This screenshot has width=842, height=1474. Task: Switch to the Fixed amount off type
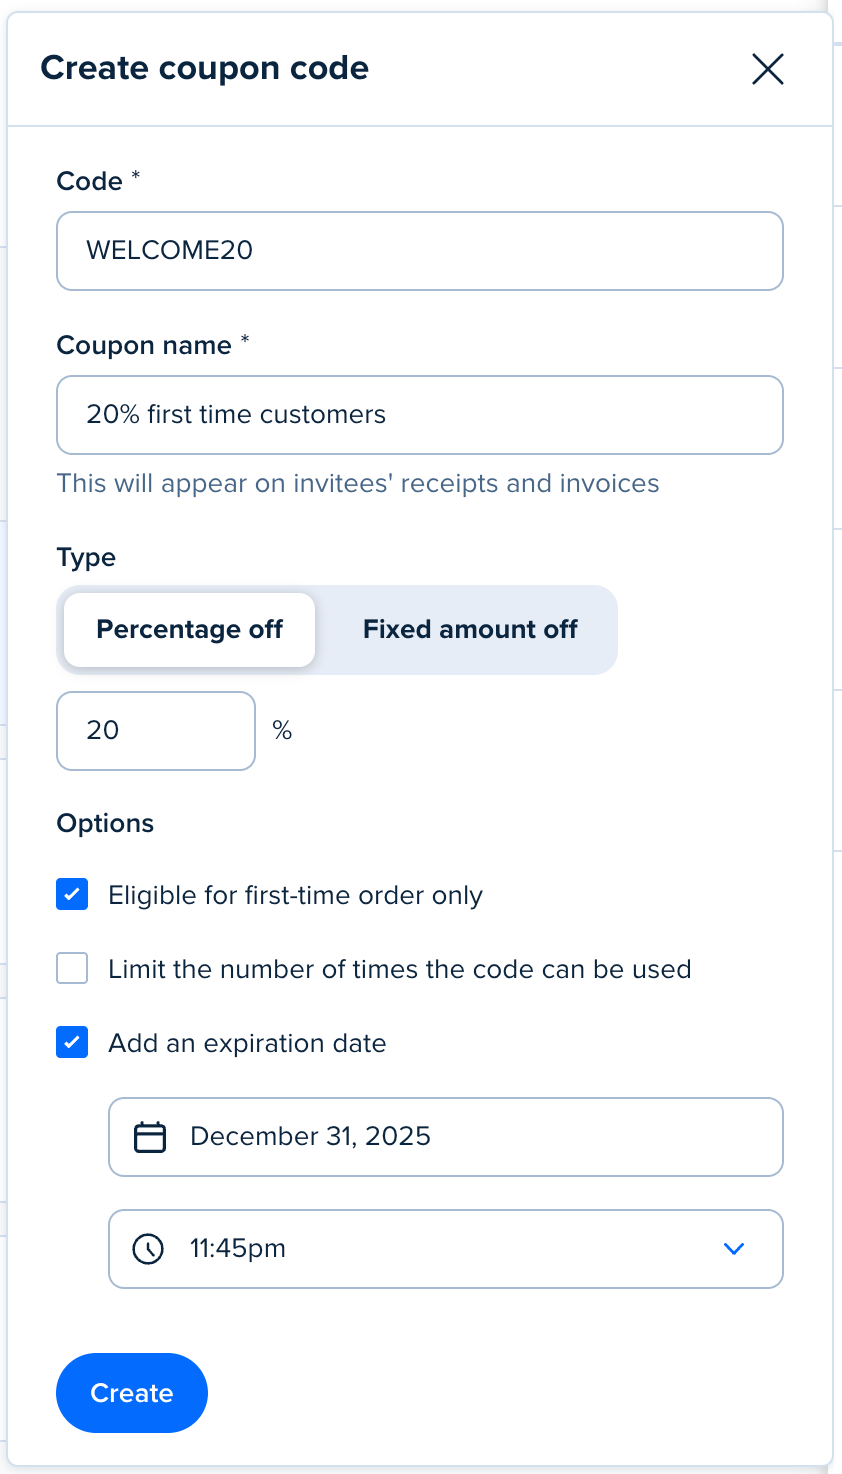(470, 630)
